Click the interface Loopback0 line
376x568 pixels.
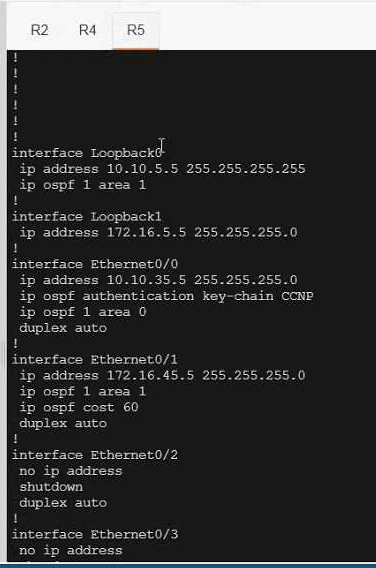click(x=87, y=153)
